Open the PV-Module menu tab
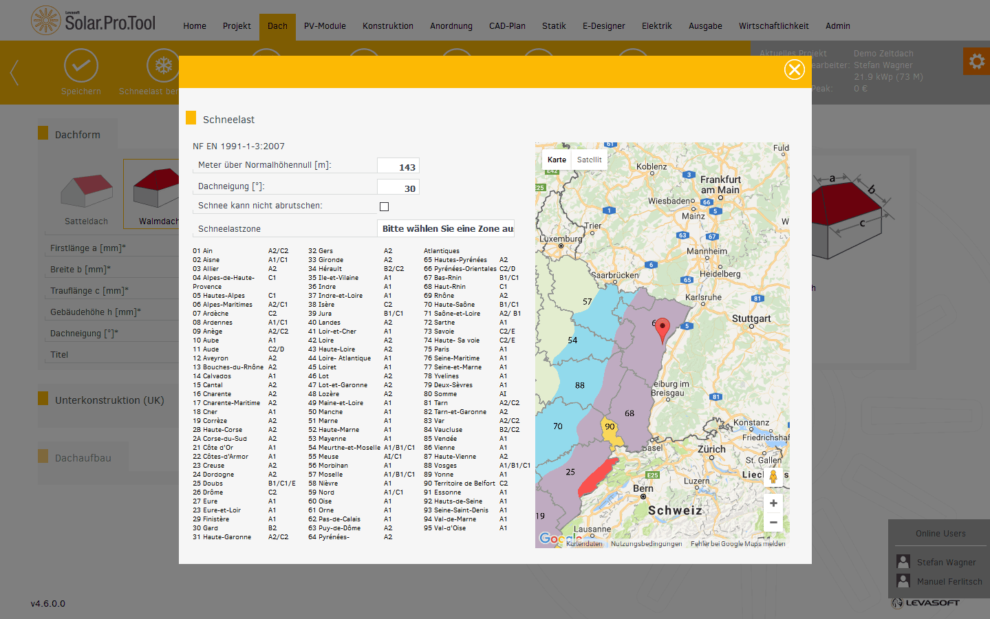Screen dimensions: 990x619 click(323, 26)
